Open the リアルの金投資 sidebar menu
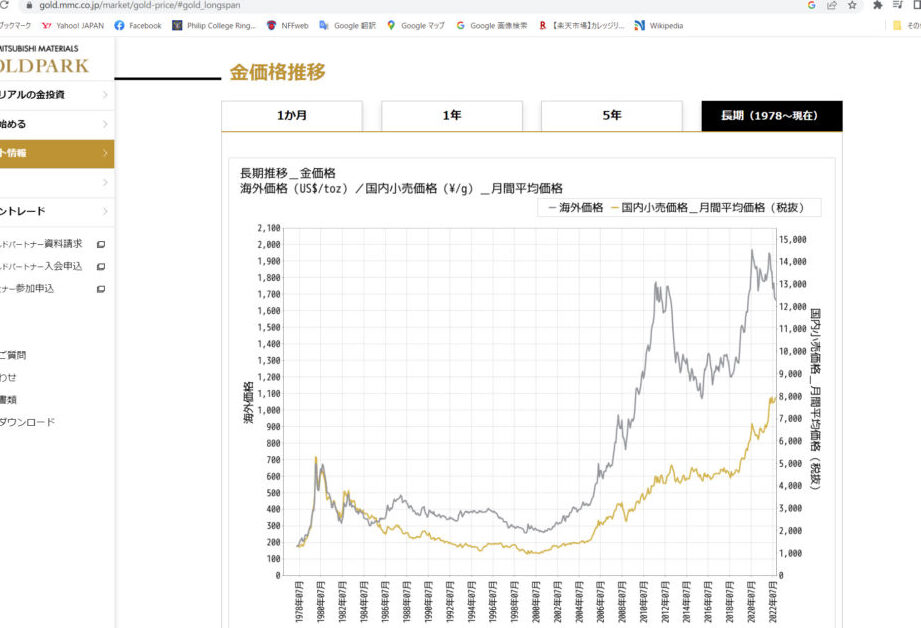The image size is (921, 628). click(56, 95)
